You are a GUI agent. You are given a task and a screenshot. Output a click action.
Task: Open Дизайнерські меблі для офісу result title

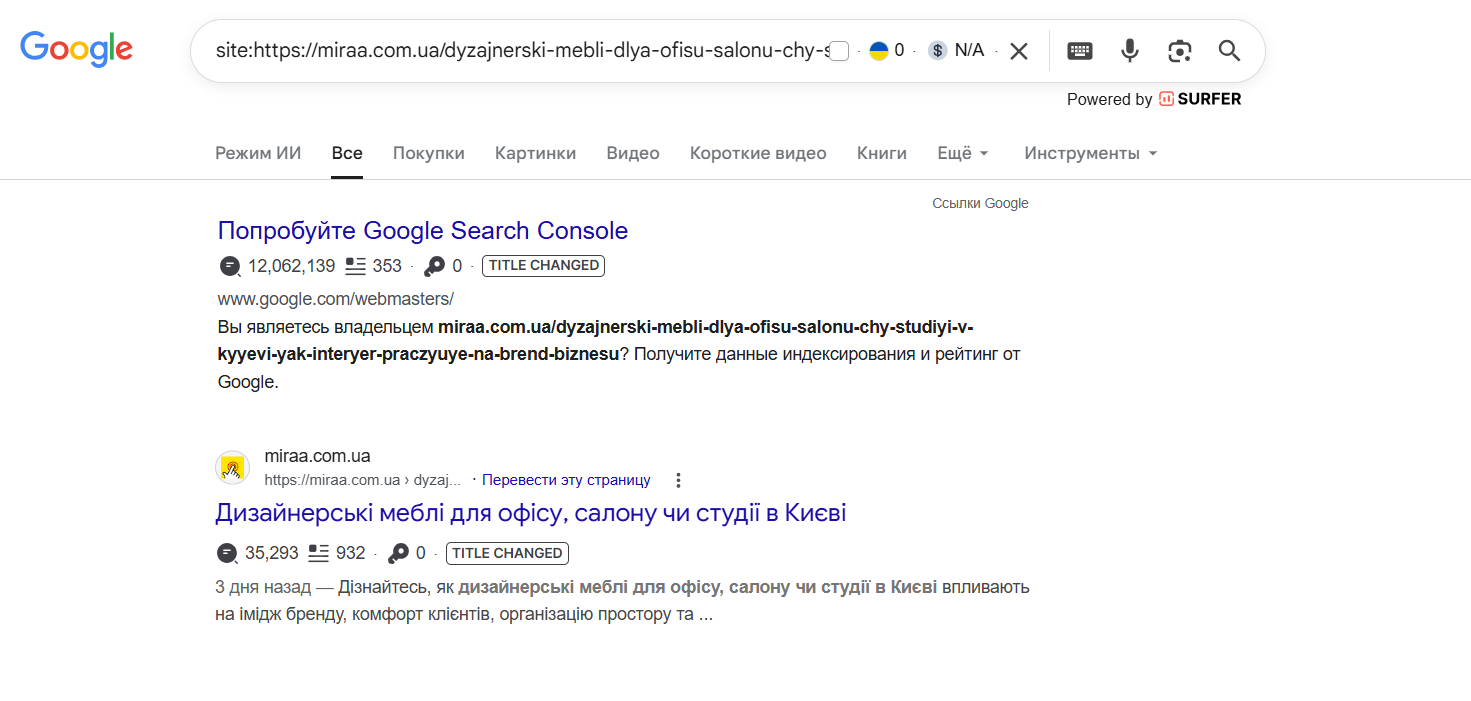[531, 513]
